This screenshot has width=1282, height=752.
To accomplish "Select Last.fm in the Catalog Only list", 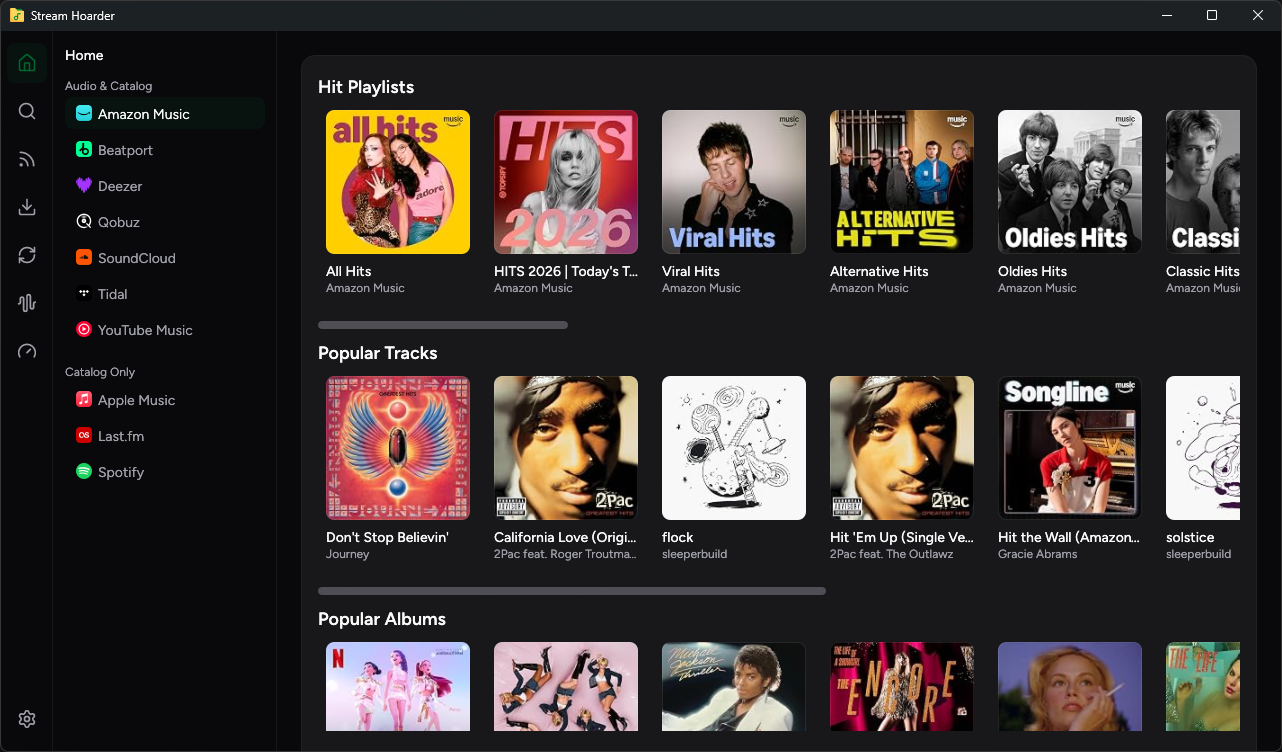I will pos(165,436).
